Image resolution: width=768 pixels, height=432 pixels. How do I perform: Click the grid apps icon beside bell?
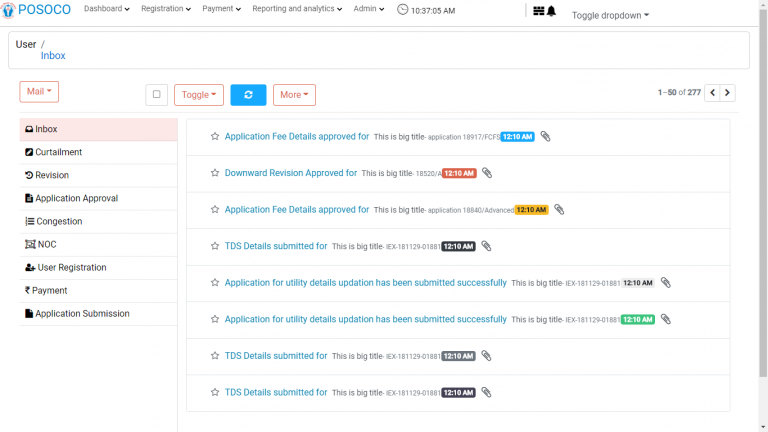click(x=539, y=11)
